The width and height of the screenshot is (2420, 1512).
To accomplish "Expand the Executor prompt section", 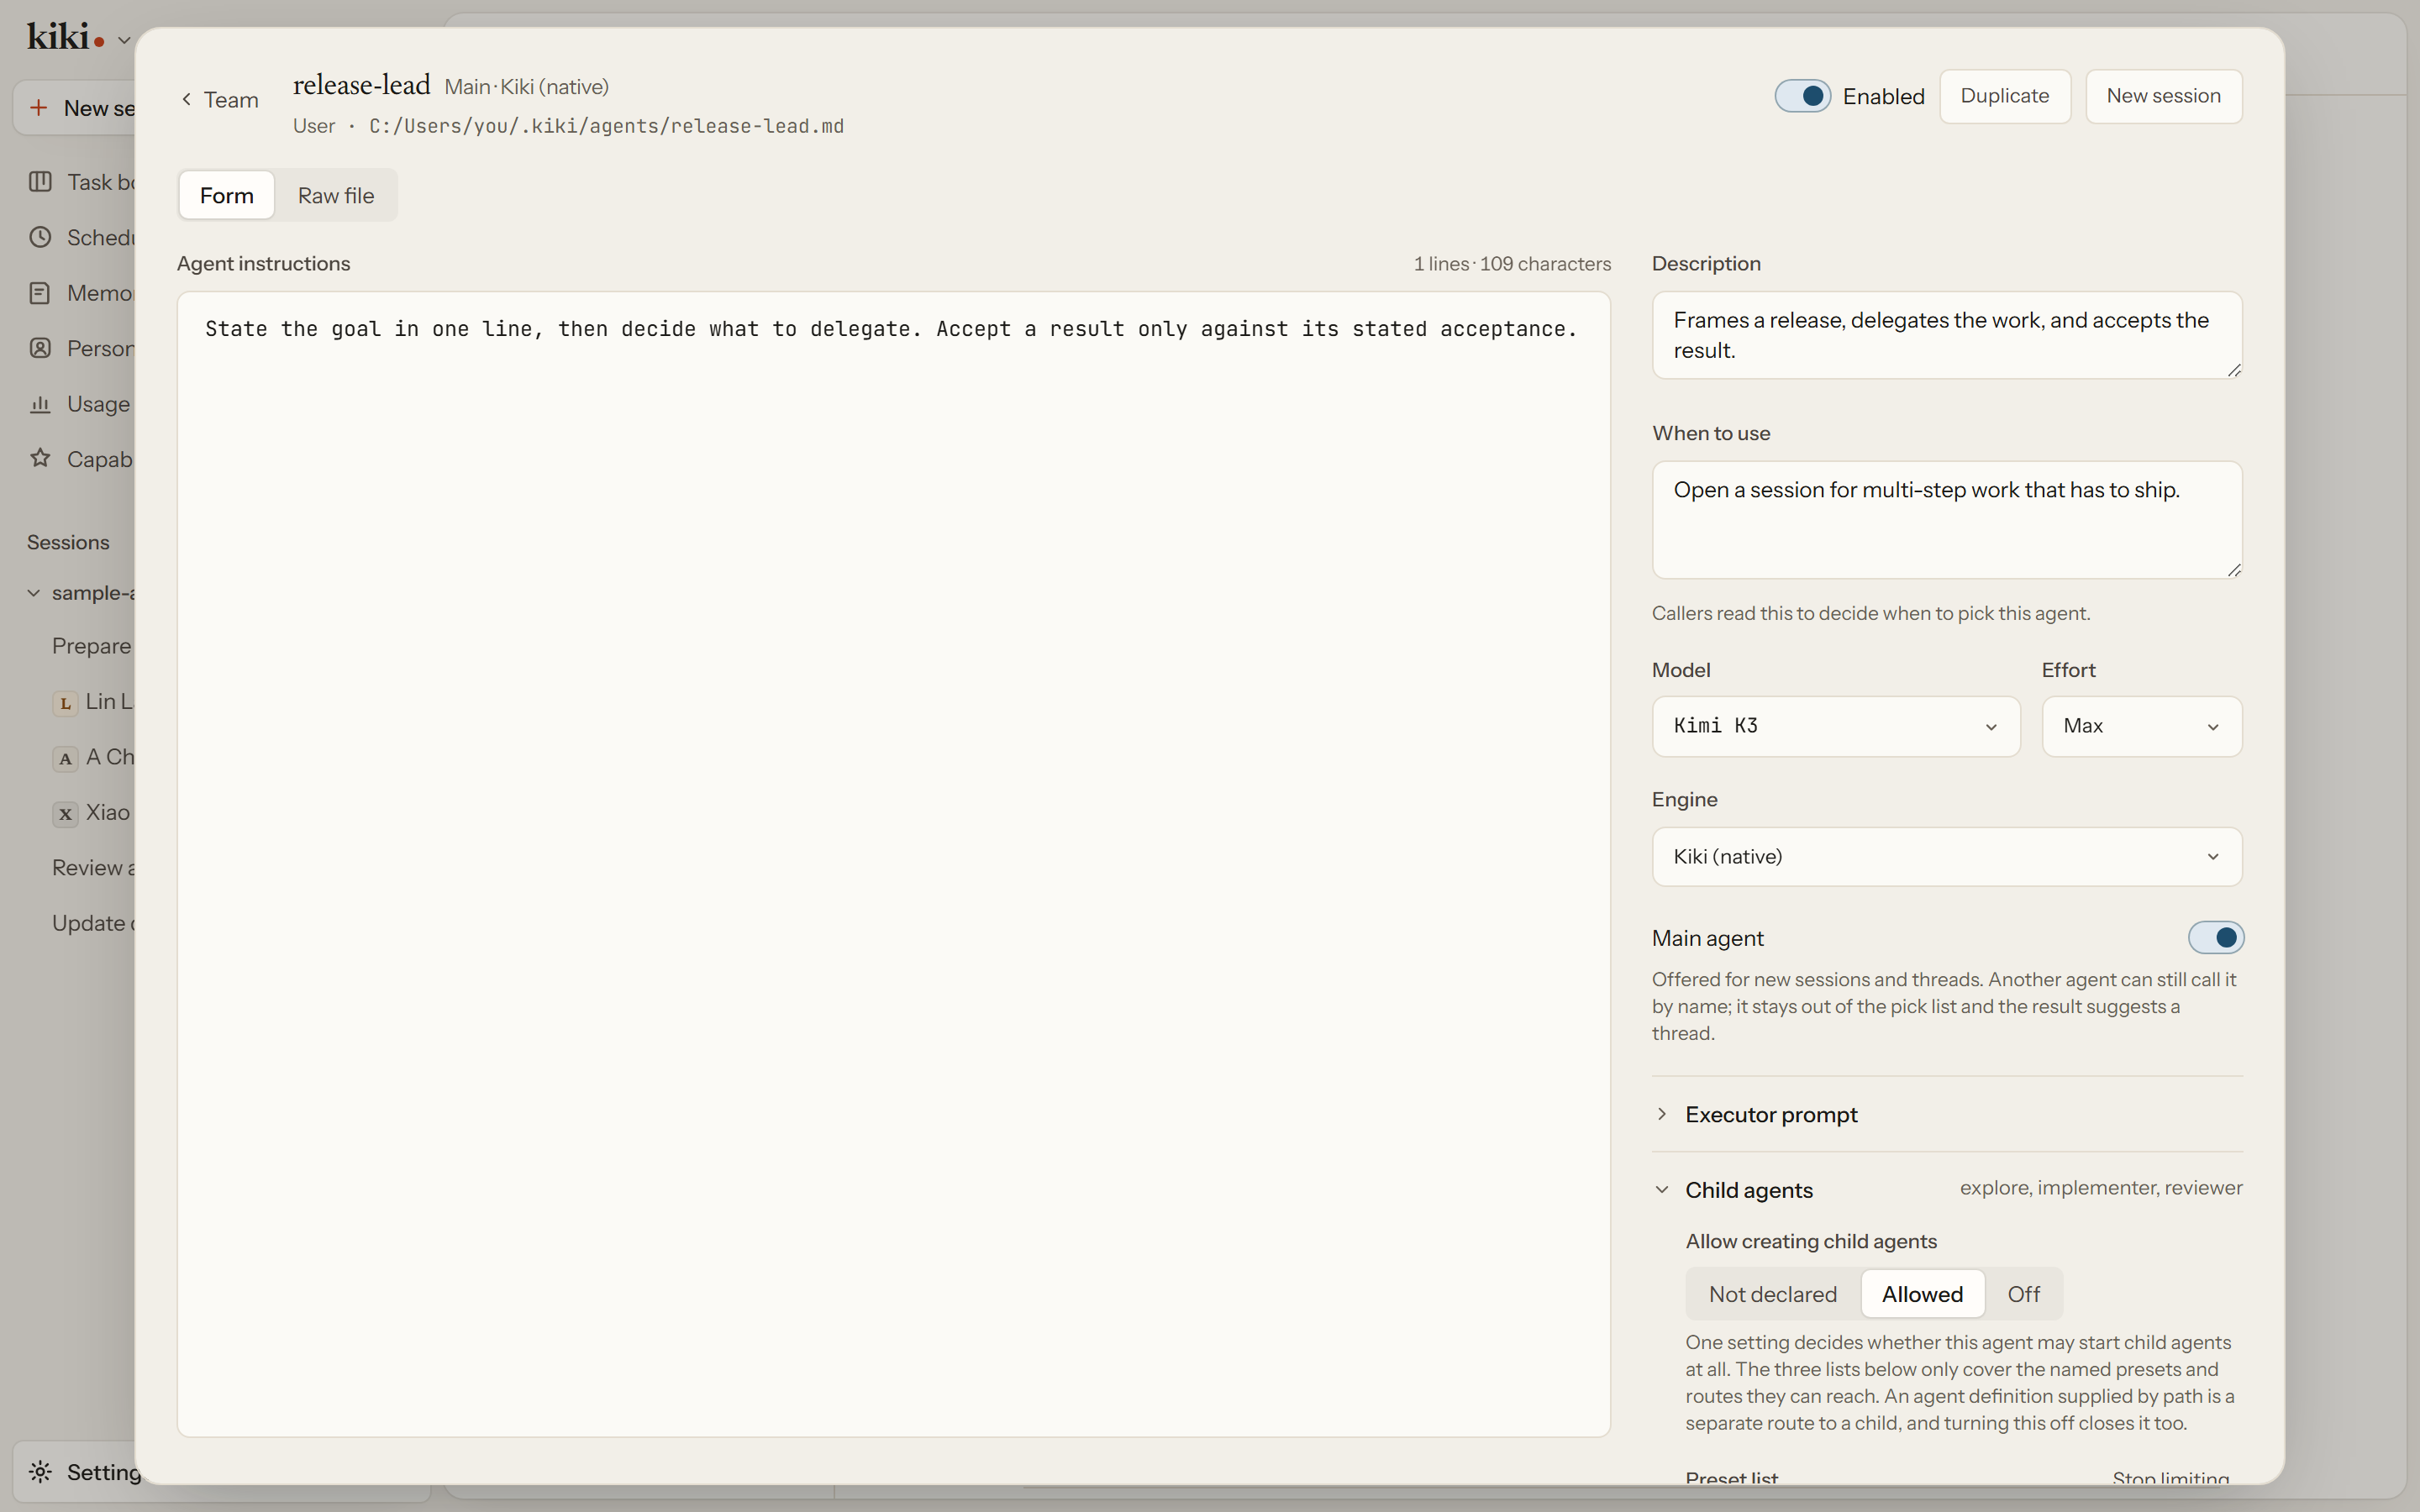I will coord(1946,1114).
